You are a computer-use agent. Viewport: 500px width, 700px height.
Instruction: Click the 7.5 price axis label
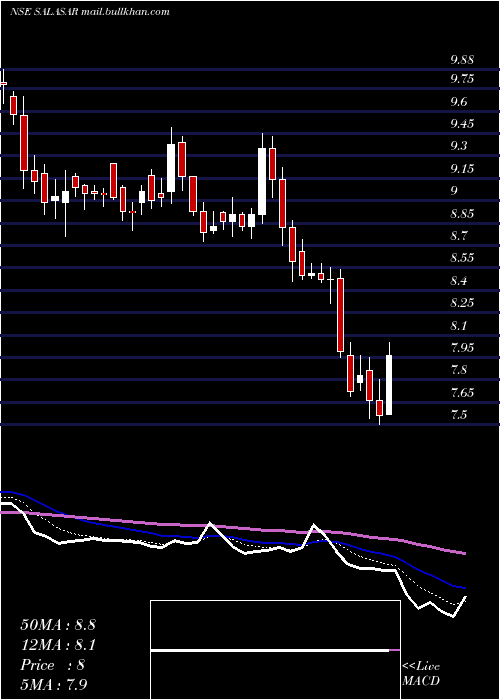pyautogui.click(x=458, y=415)
